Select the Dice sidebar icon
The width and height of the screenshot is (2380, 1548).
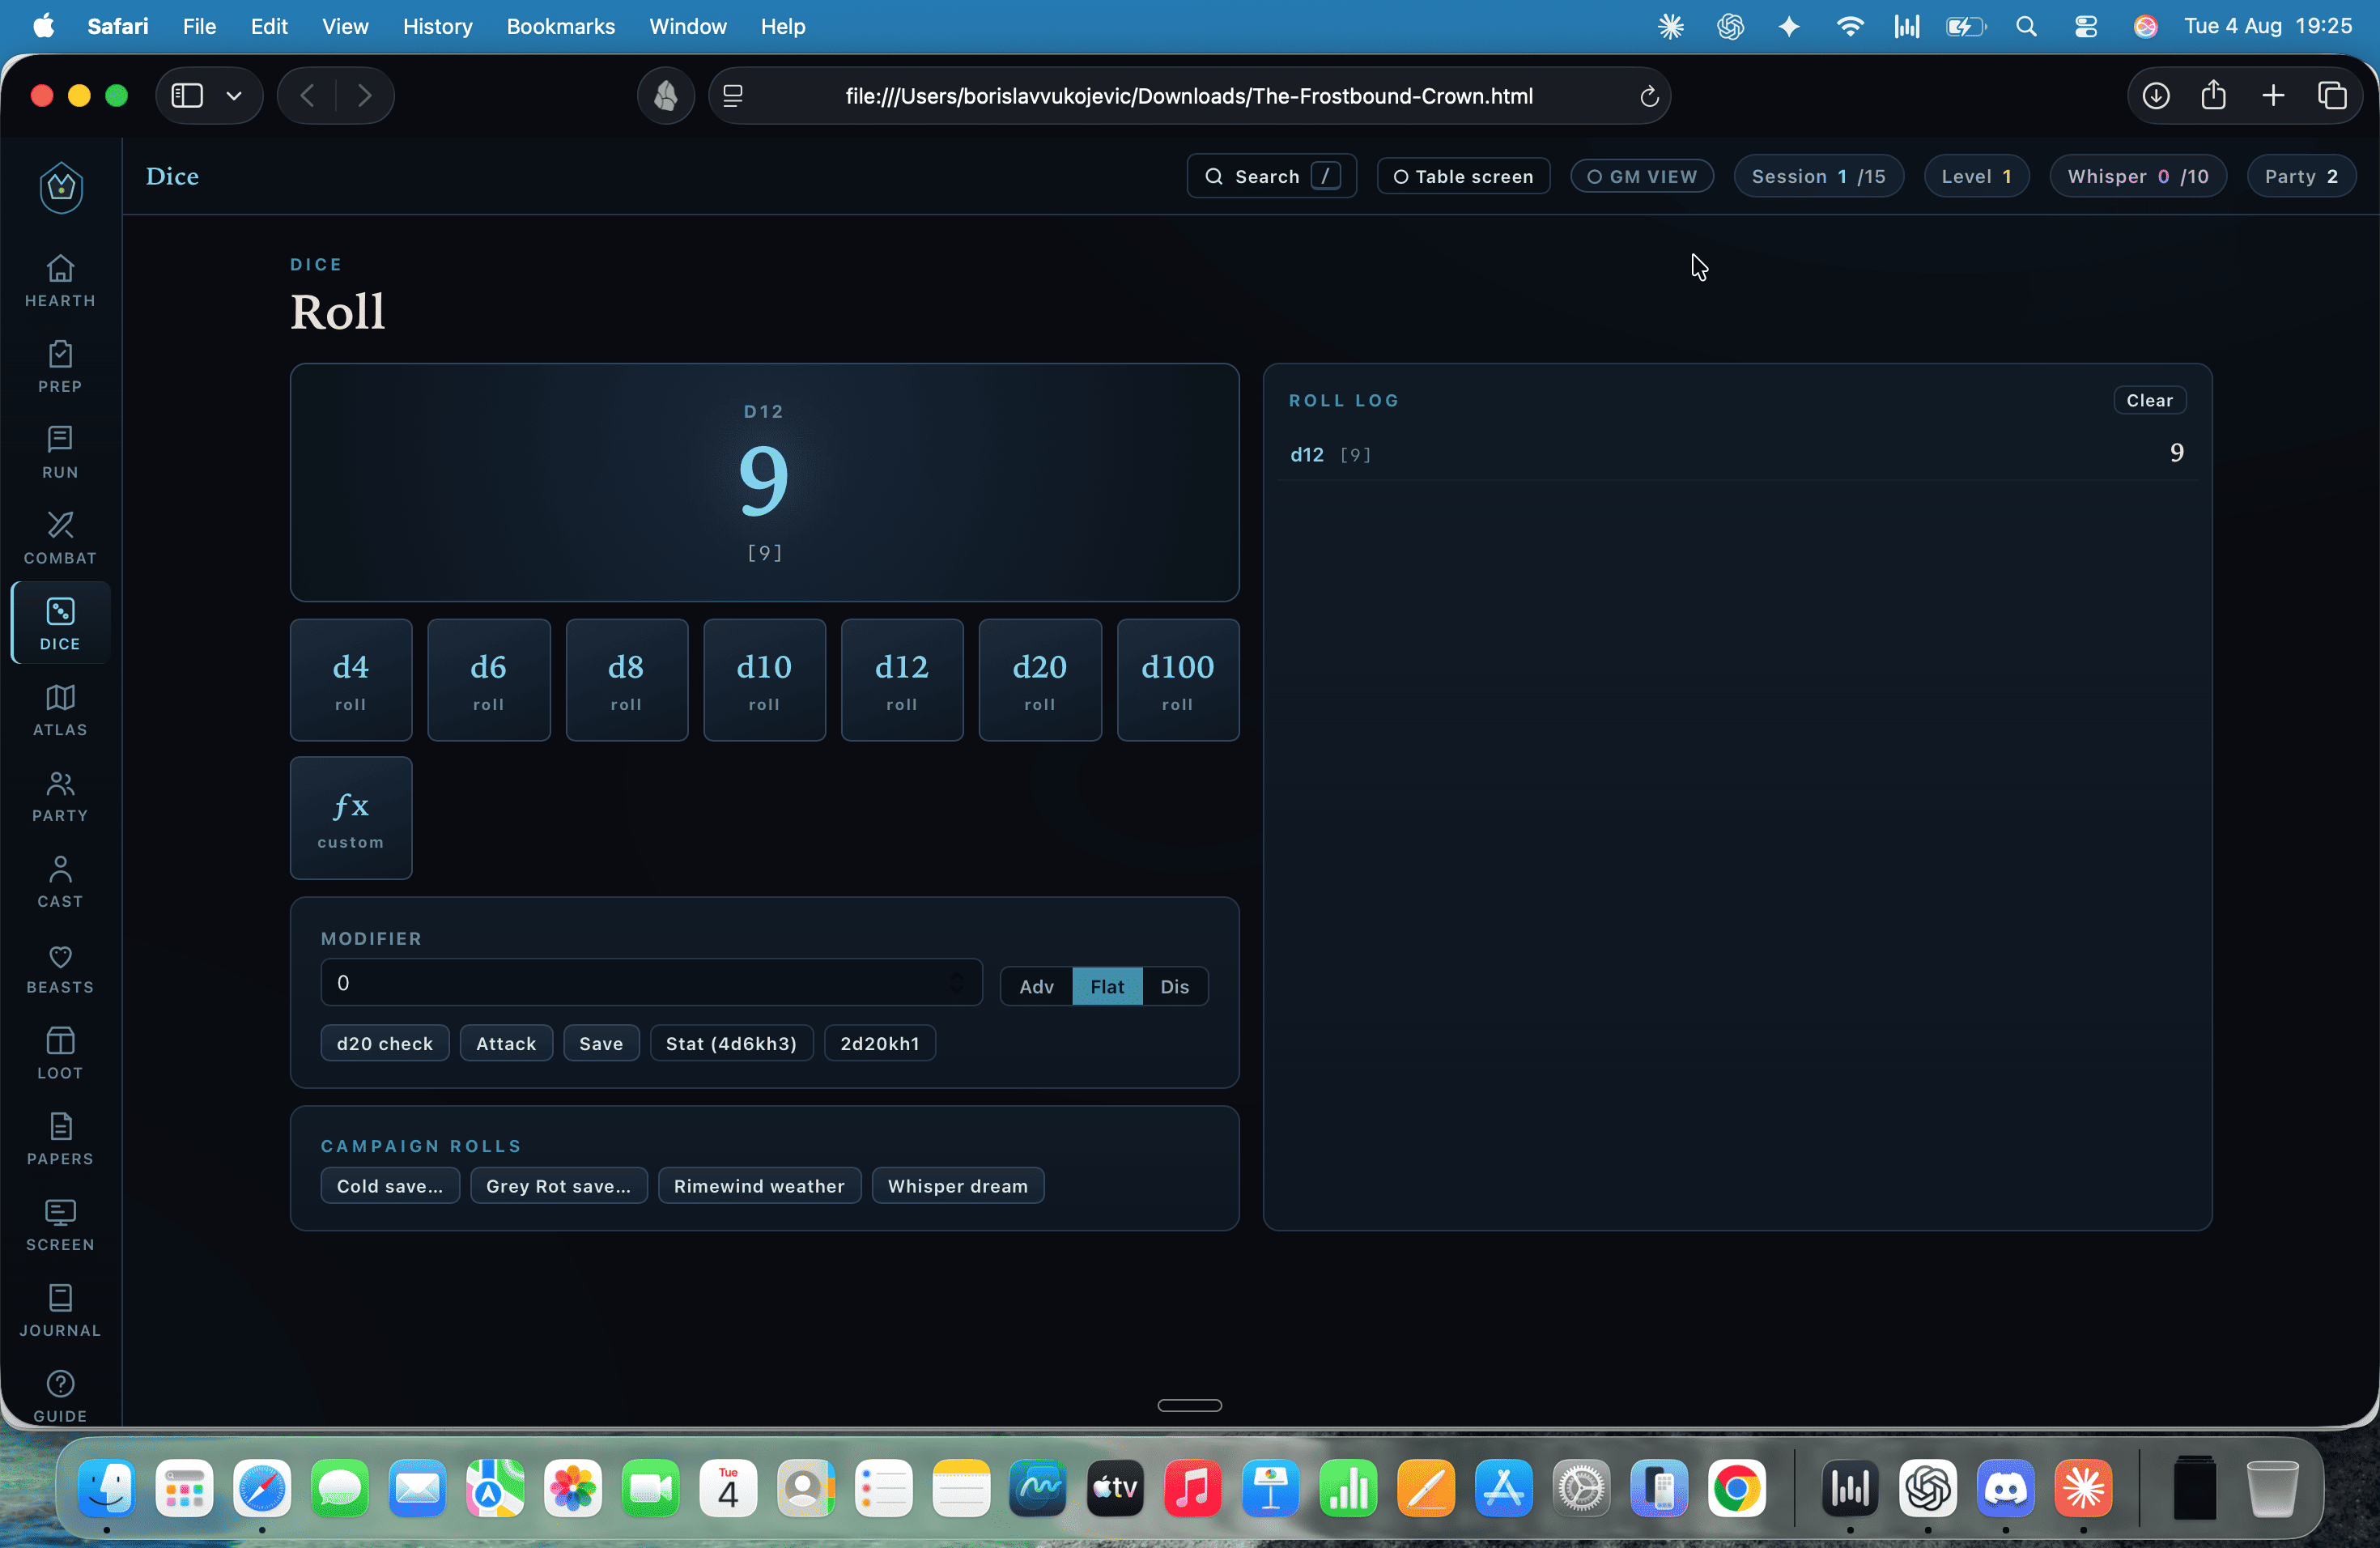click(x=60, y=623)
